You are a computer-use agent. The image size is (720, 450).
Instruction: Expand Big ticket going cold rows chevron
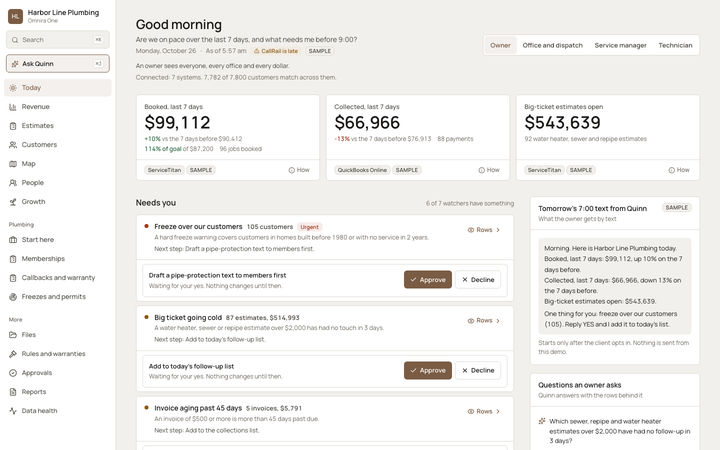click(498, 321)
